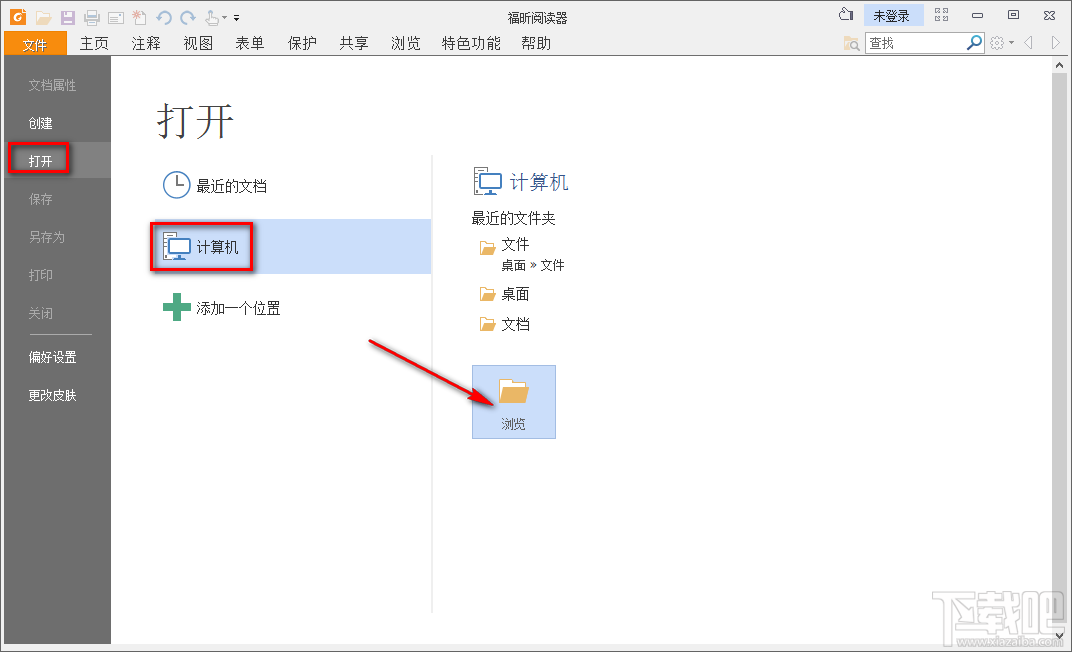
Task: Enter full screen mode via the title bar icon
Action: [942, 14]
